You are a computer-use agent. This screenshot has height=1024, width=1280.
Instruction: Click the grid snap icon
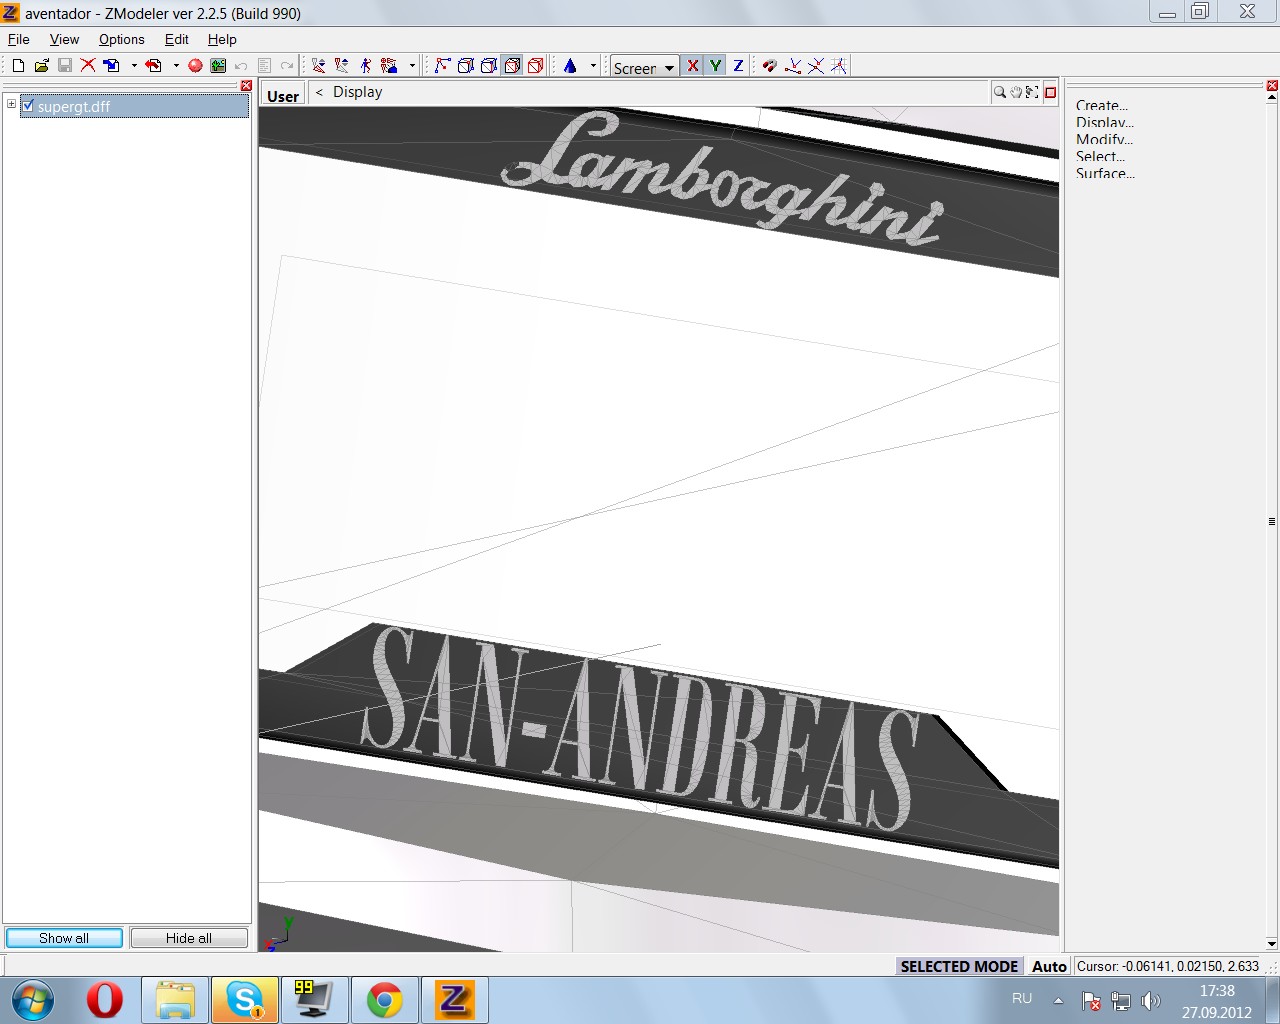[x=839, y=66]
